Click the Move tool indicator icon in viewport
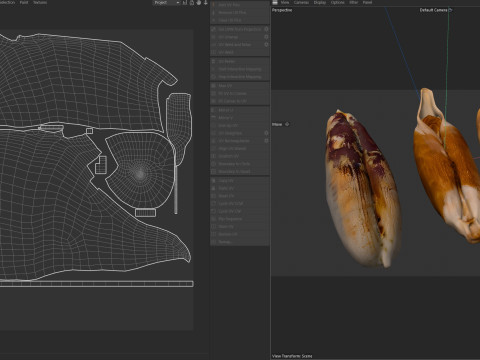Screen dimensions: 480x360 click(x=287, y=124)
